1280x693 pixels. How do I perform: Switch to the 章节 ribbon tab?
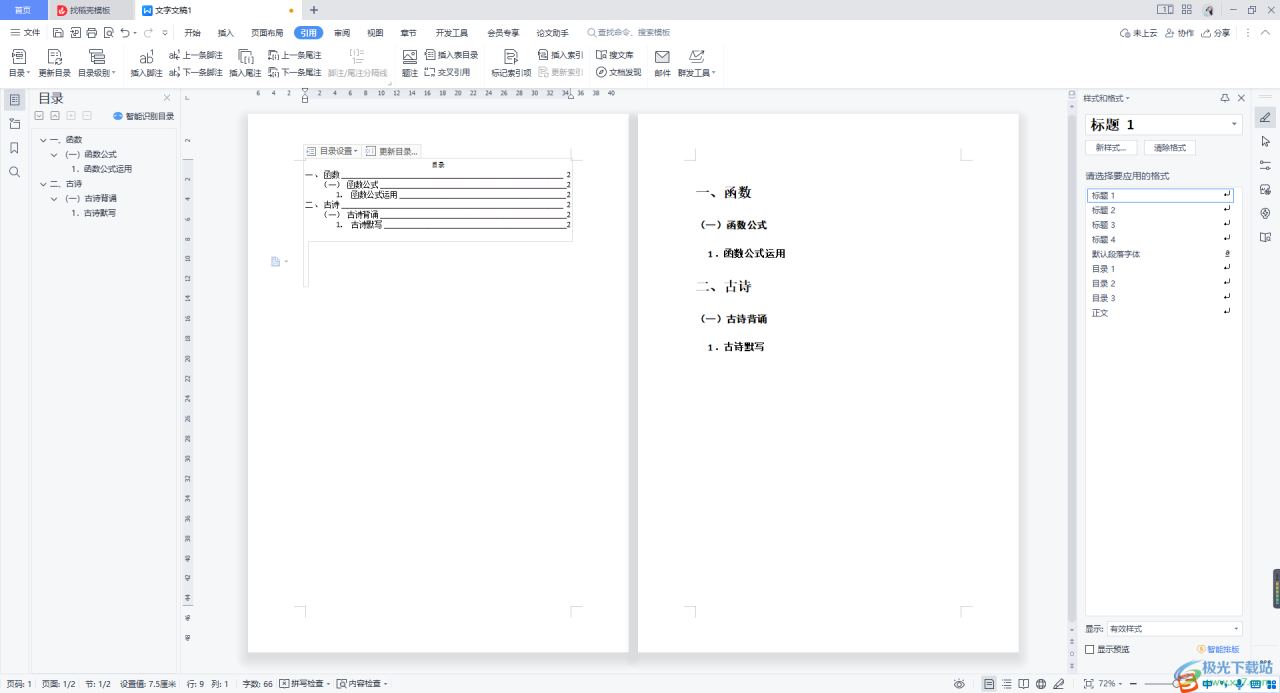tap(409, 31)
